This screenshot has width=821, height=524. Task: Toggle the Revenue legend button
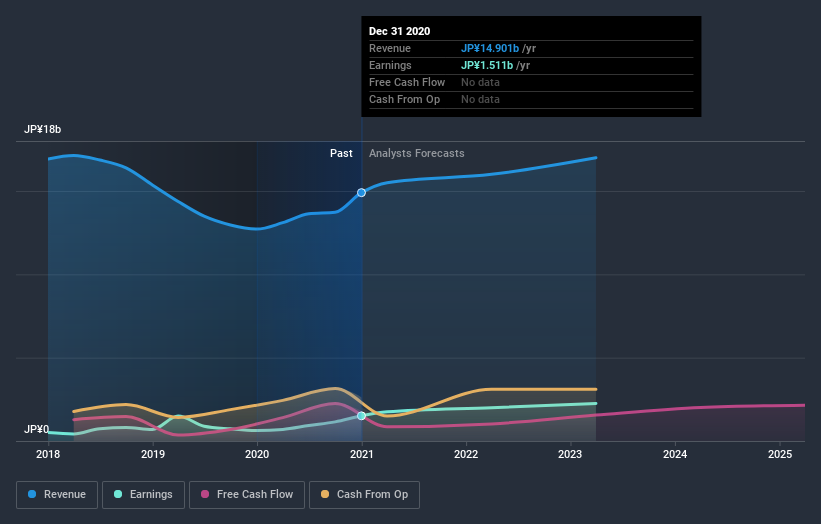57,495
